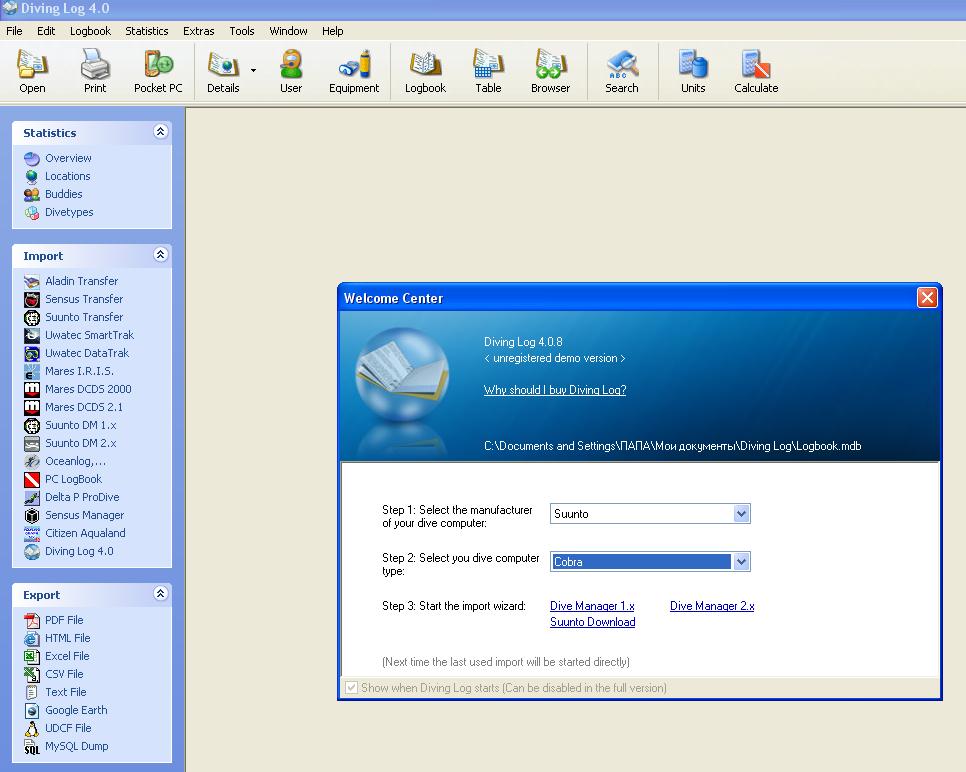Start PC LogBook import
966x772 pixels.
[63, 479]
